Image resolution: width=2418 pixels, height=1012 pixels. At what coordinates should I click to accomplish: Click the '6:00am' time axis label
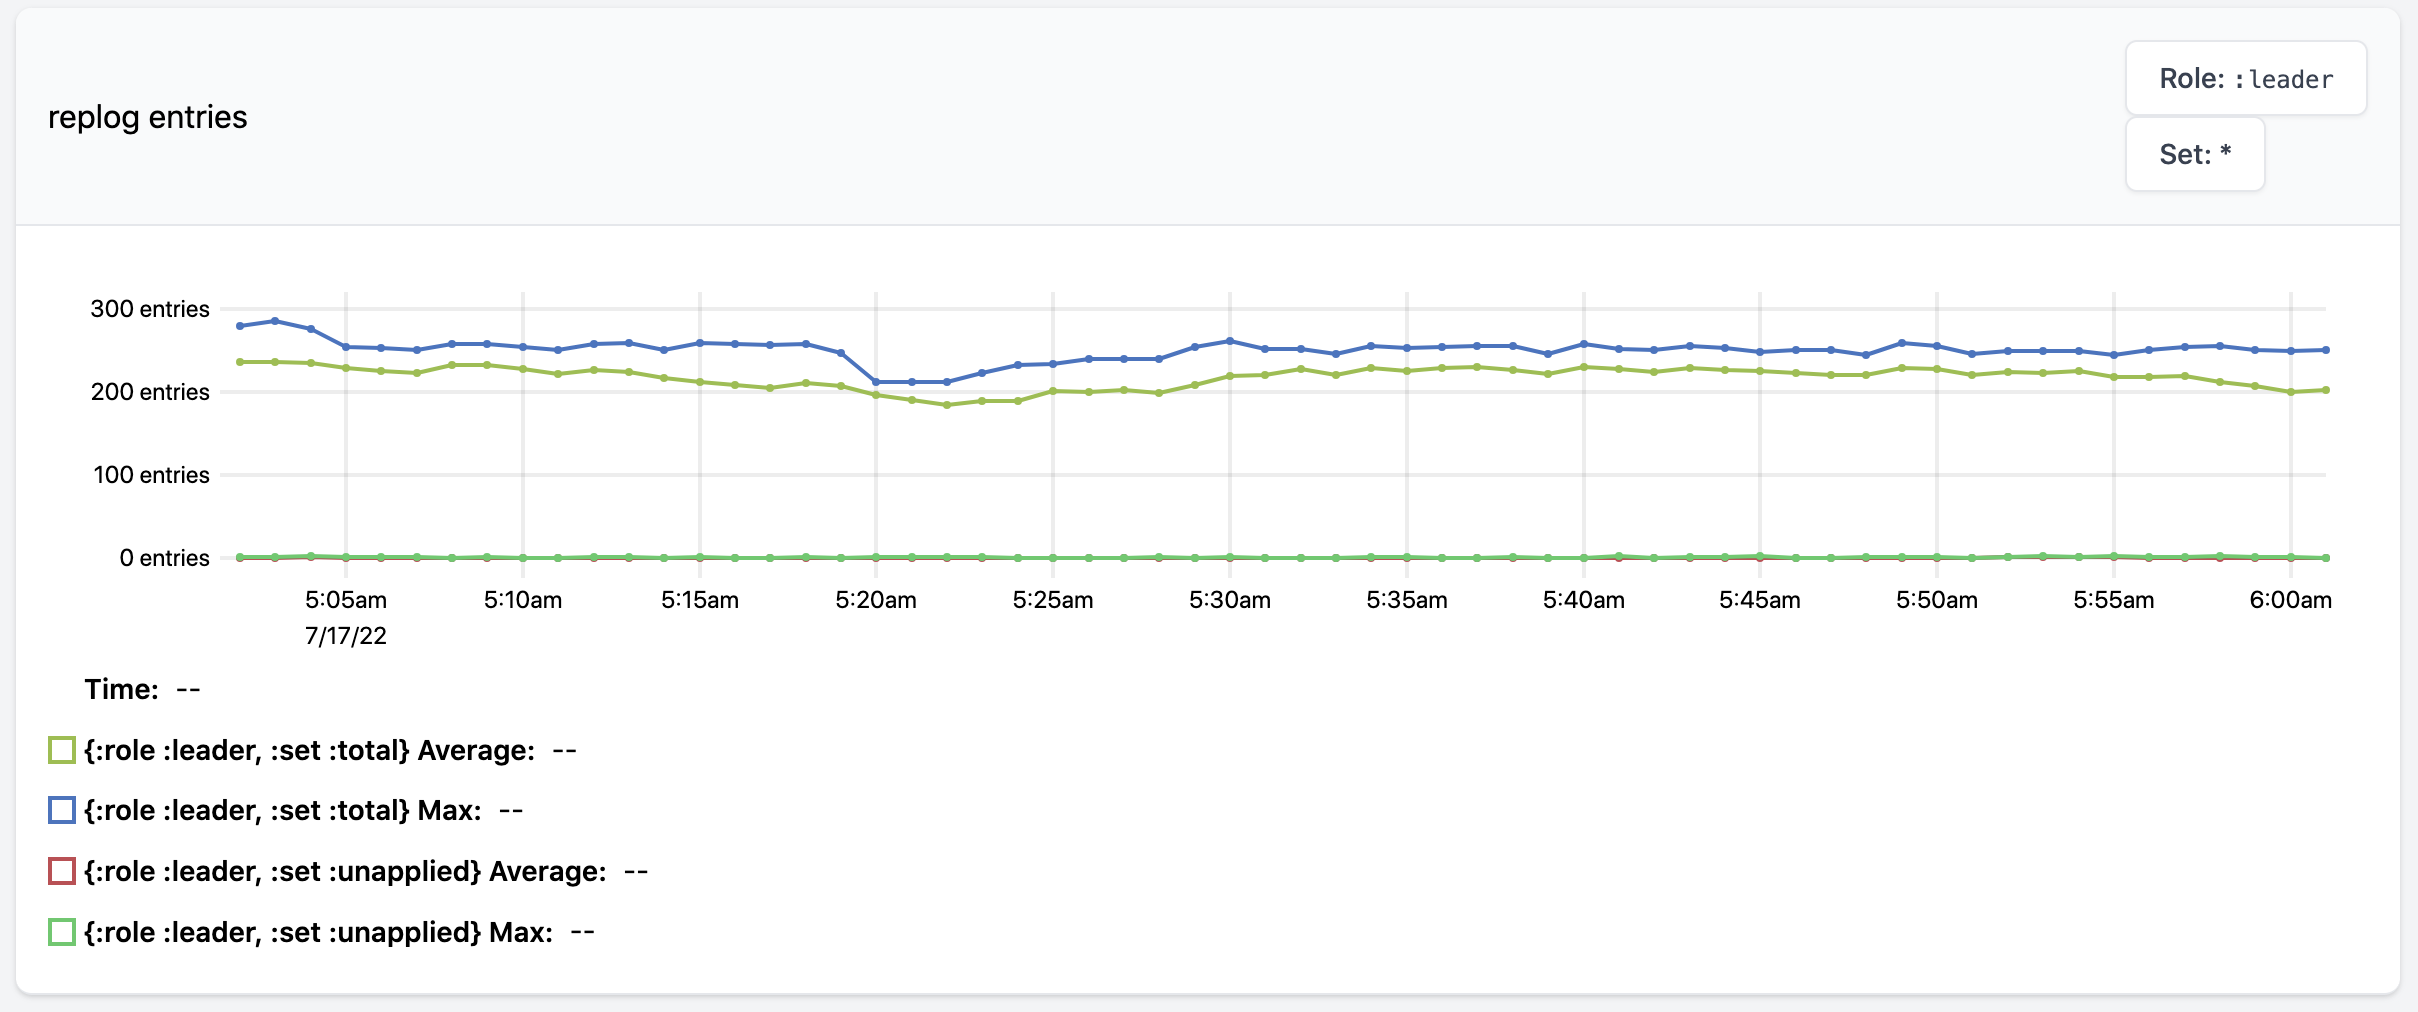click(2291, 600)
